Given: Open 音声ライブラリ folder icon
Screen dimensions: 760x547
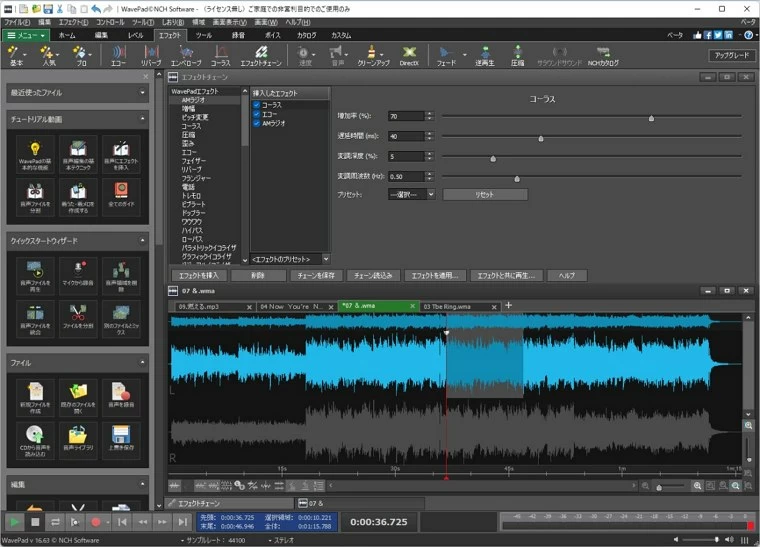Looking at the screenshot, I should pos(78,440).
